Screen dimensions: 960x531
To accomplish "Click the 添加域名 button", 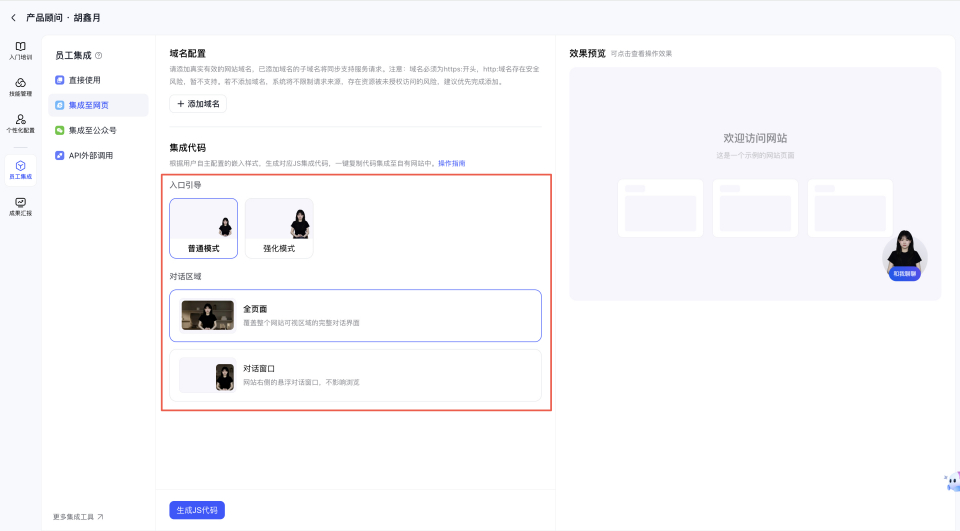I will coord(198,104).
